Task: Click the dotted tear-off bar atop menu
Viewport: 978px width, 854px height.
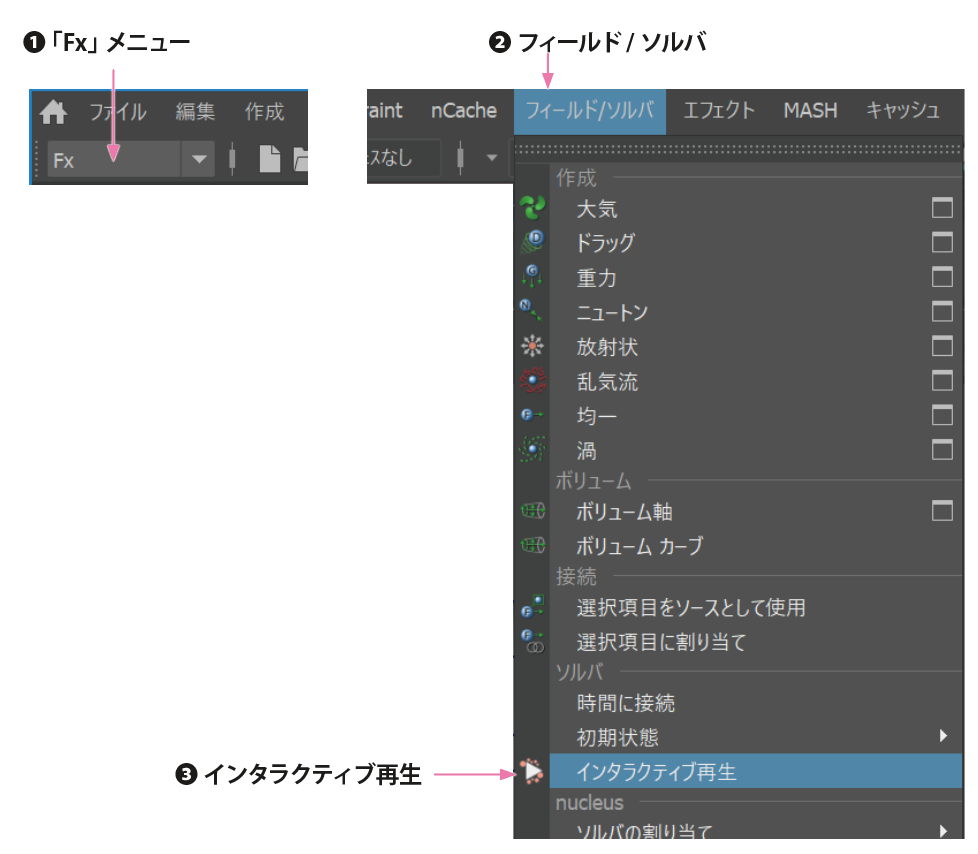Action: [740, 149]
